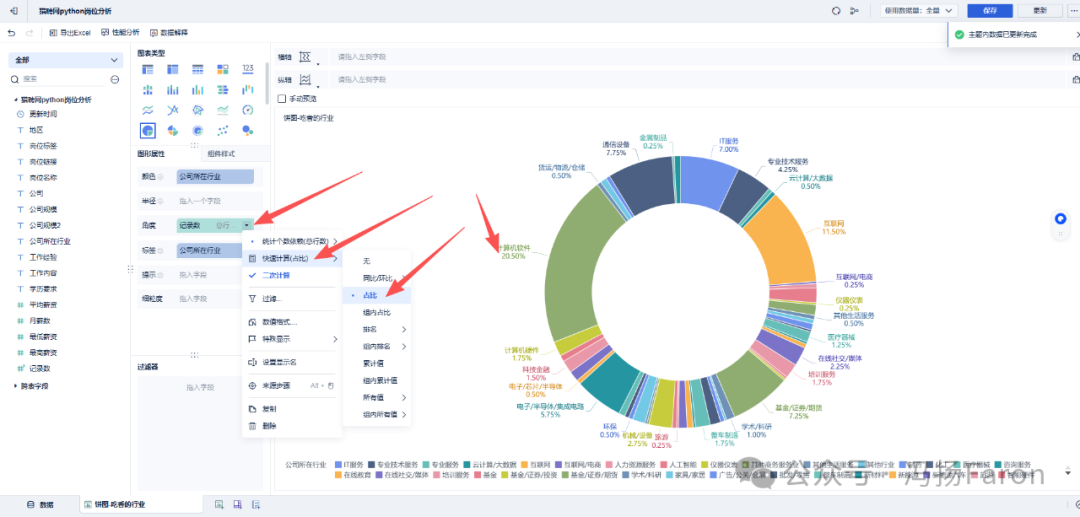Select the 工作经验 field
1080x517 pixels.
tap(43, 257)
